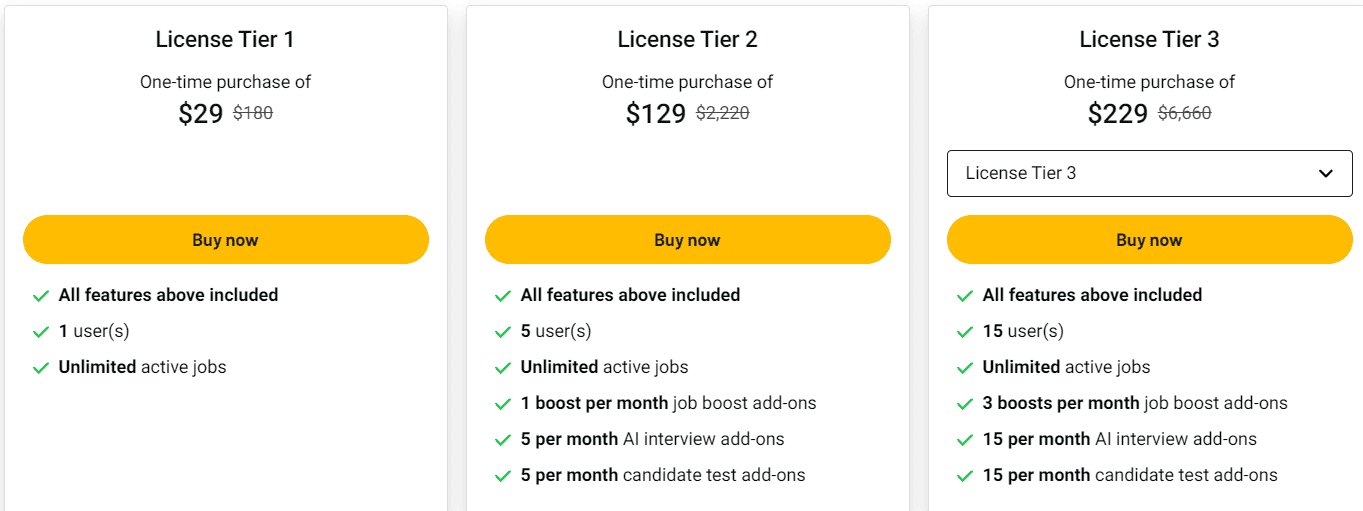Viewport: 1363px width, 511px height.
Task: Click the checkmark beside '5 per month AI interview'
Action: coord(503,440)
